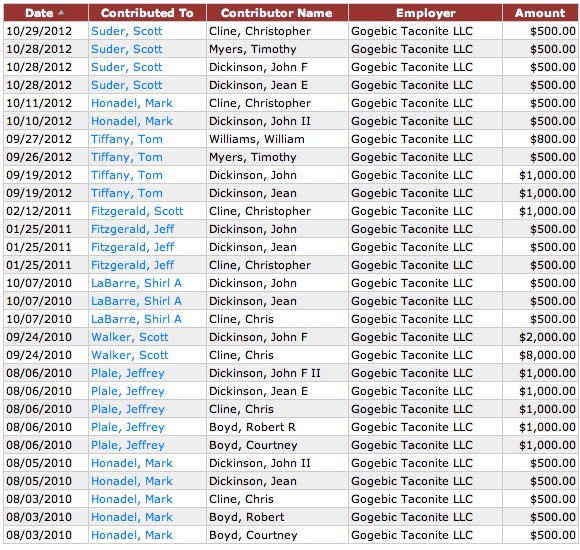Viewport: 580px width, 550px height.
Task: Click the contributor name Dickinson, John F II
Action: [x=265, y=373]
